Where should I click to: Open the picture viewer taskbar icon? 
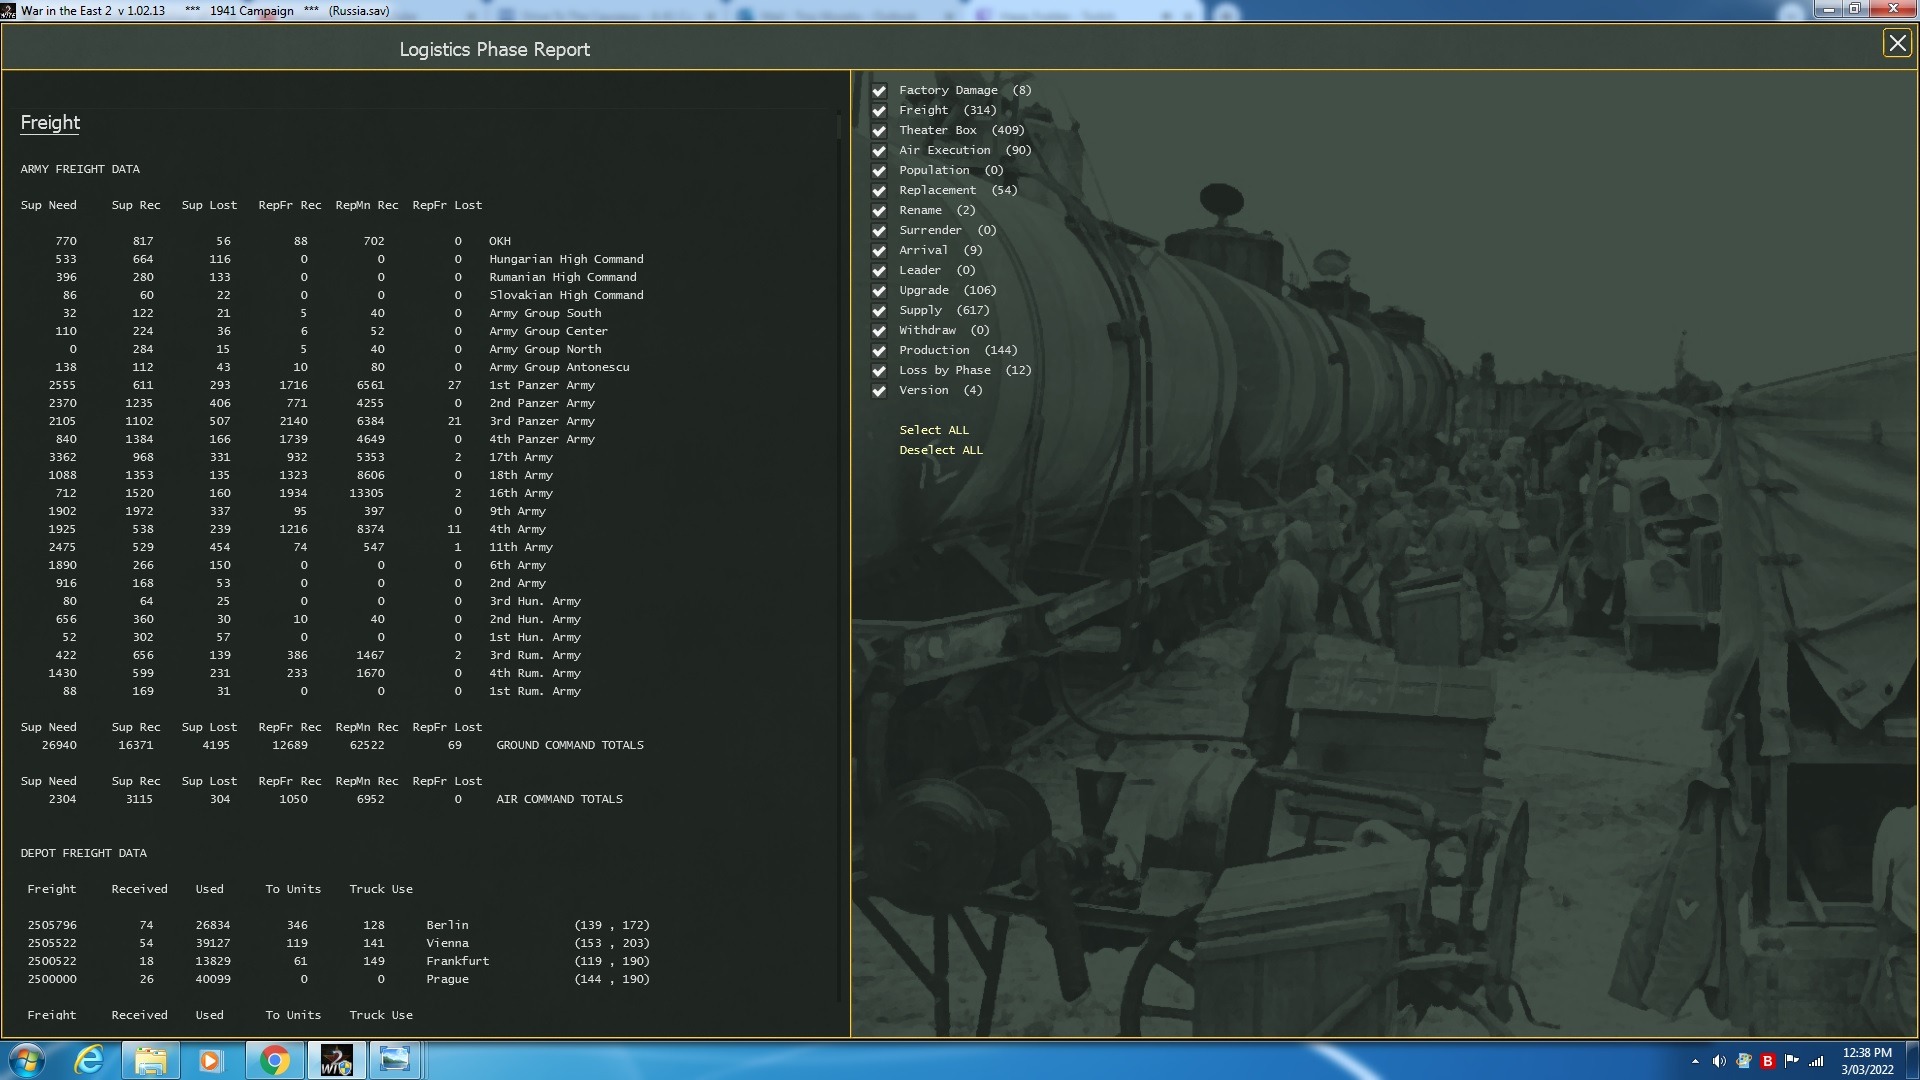pos(396,1060)
